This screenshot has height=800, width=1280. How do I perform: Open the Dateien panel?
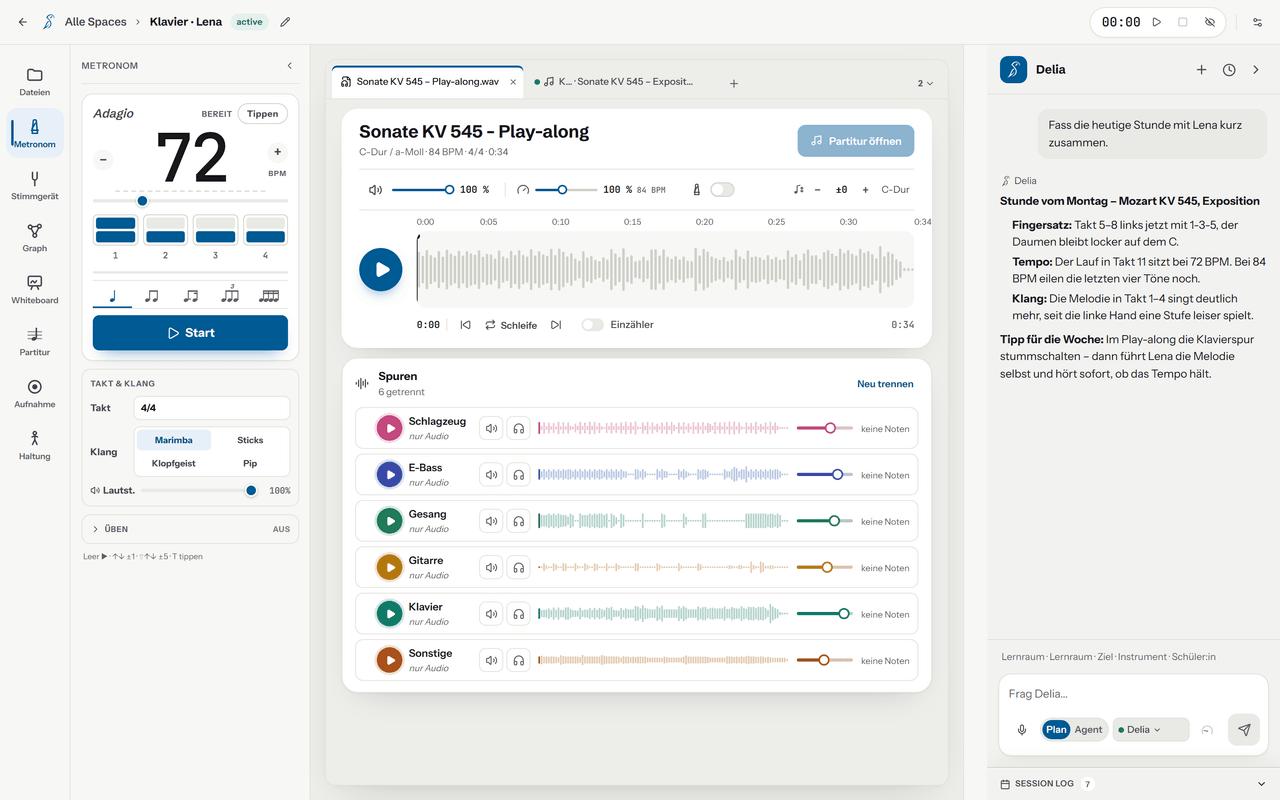coord(35,82)
